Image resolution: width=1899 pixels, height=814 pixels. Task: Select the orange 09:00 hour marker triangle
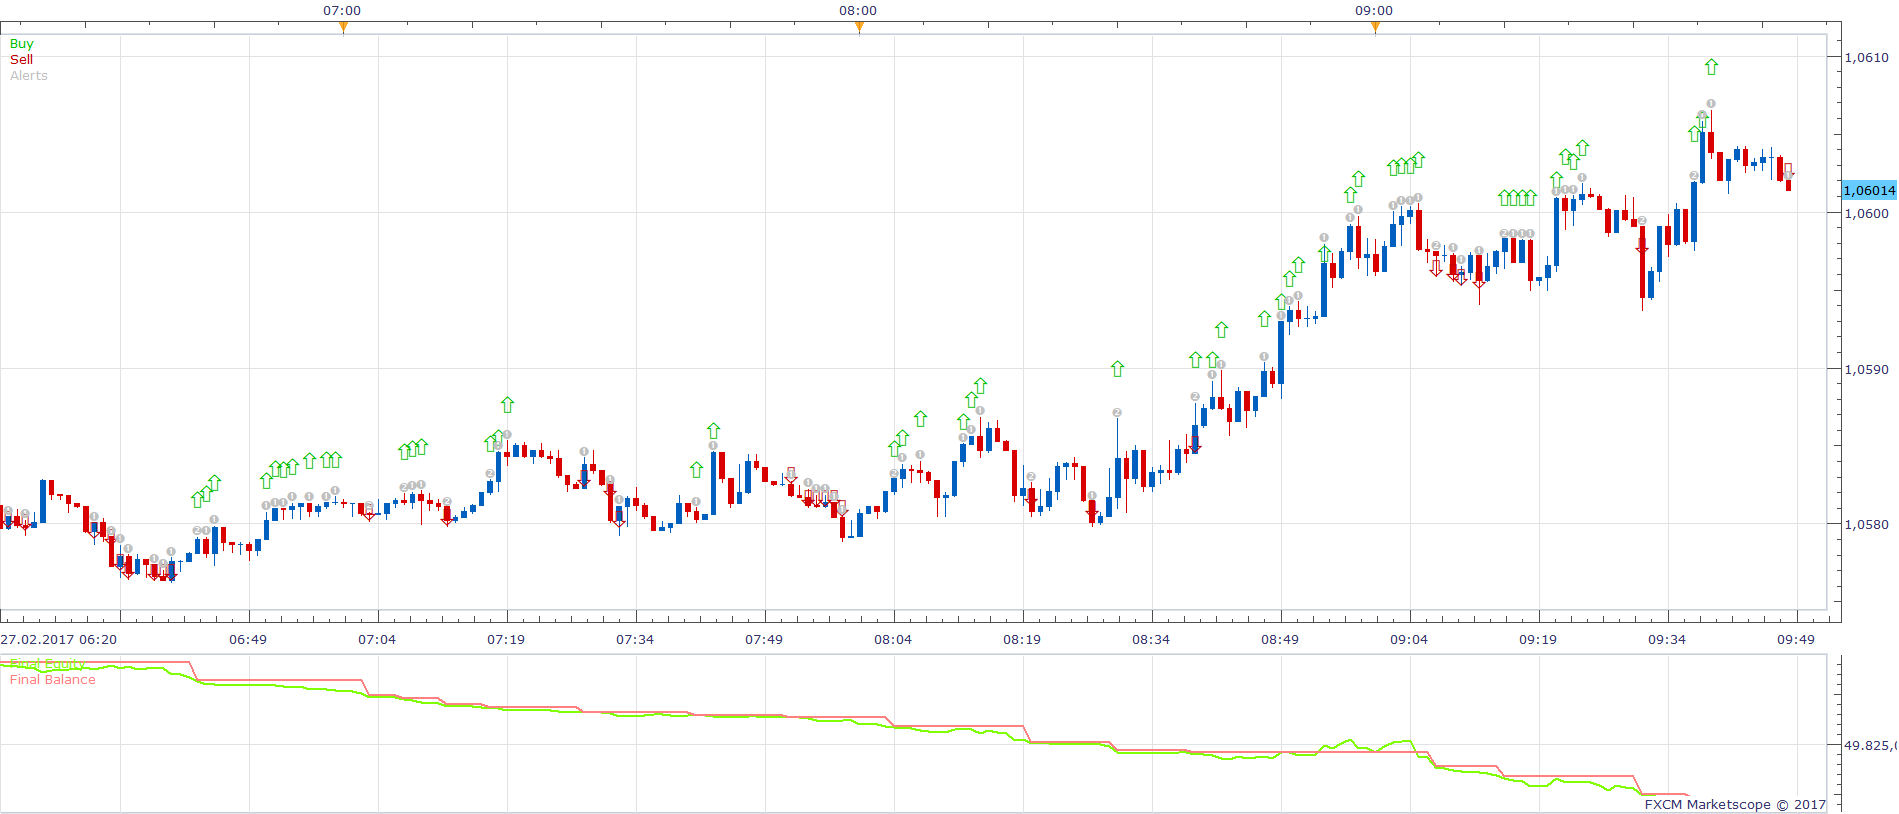coord(1375,27)
